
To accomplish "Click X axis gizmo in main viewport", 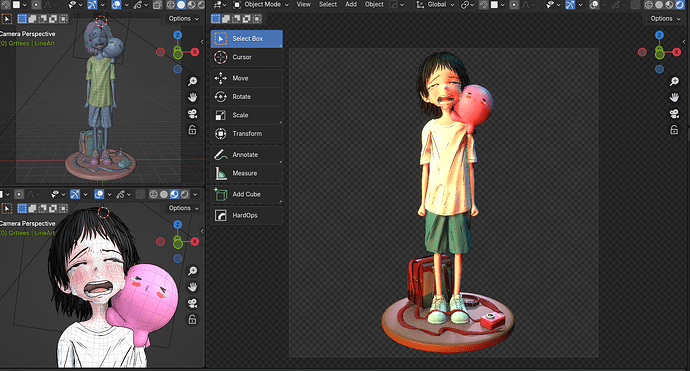I will tap(677, 52).
